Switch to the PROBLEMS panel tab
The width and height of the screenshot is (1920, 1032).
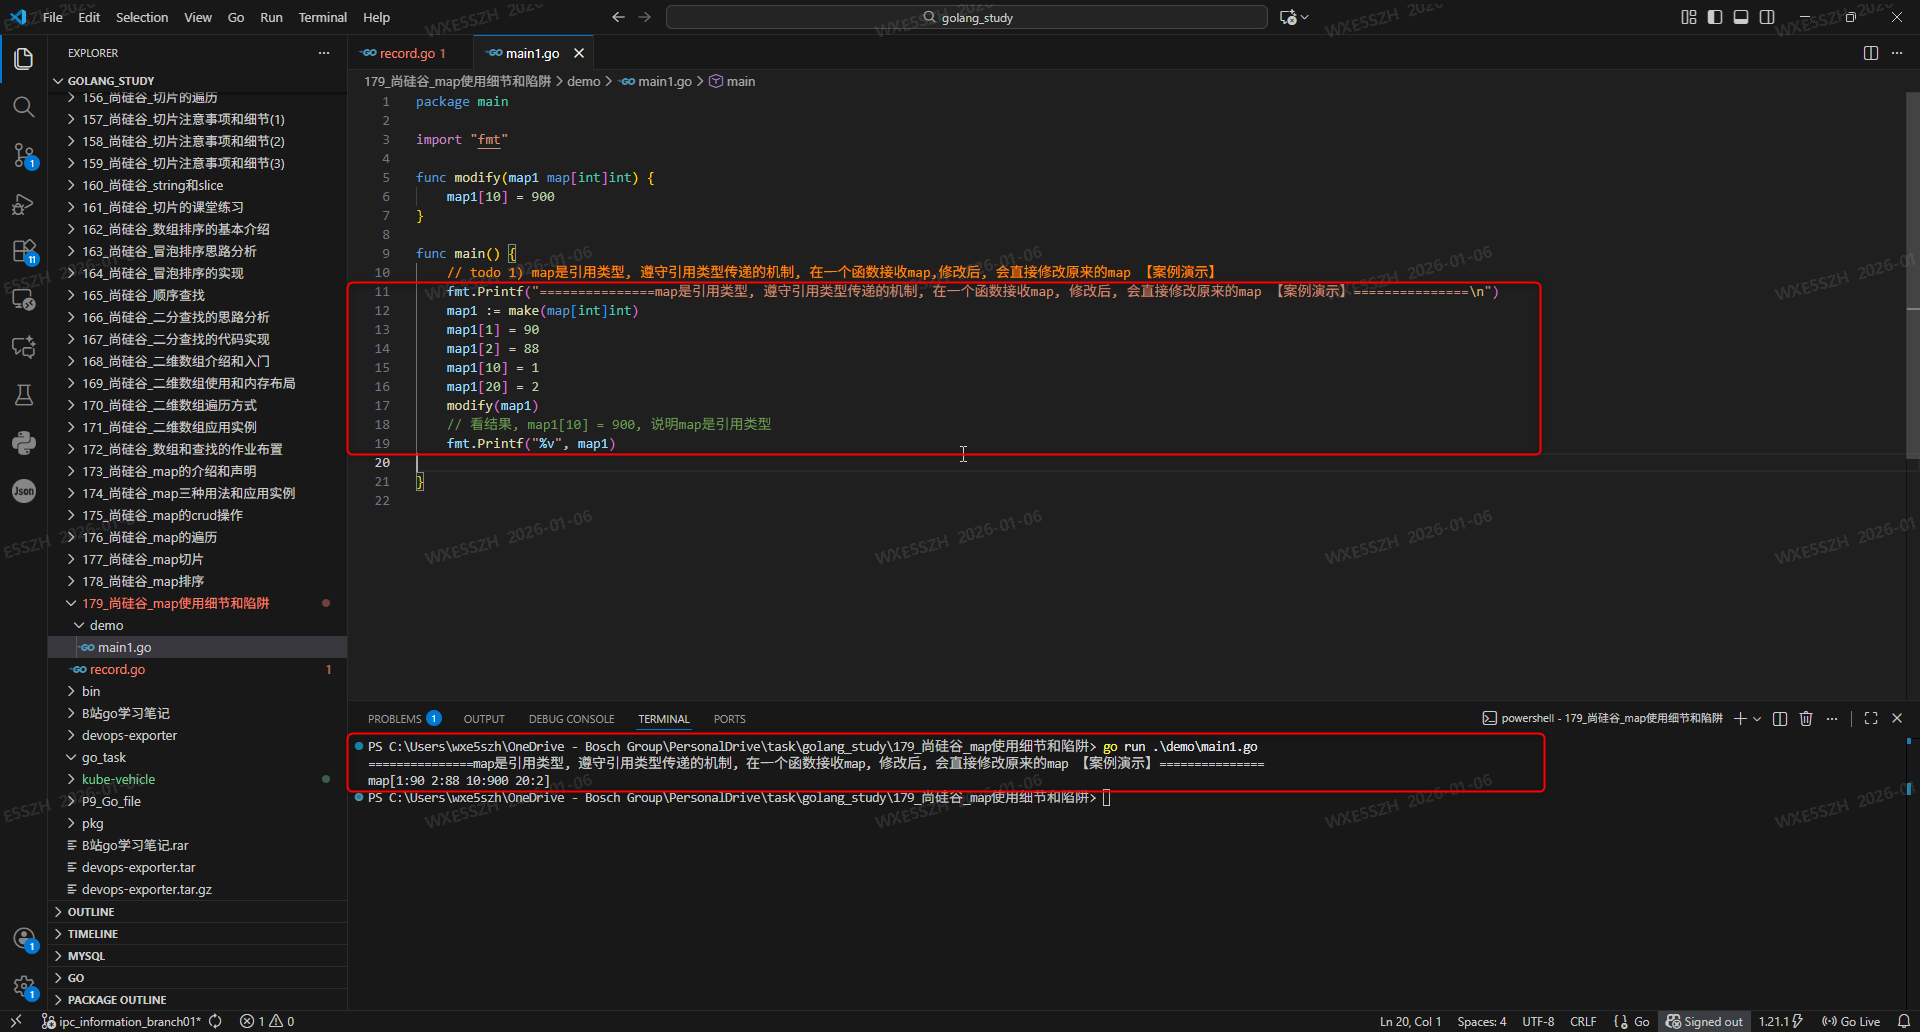[x=404, y=719]
